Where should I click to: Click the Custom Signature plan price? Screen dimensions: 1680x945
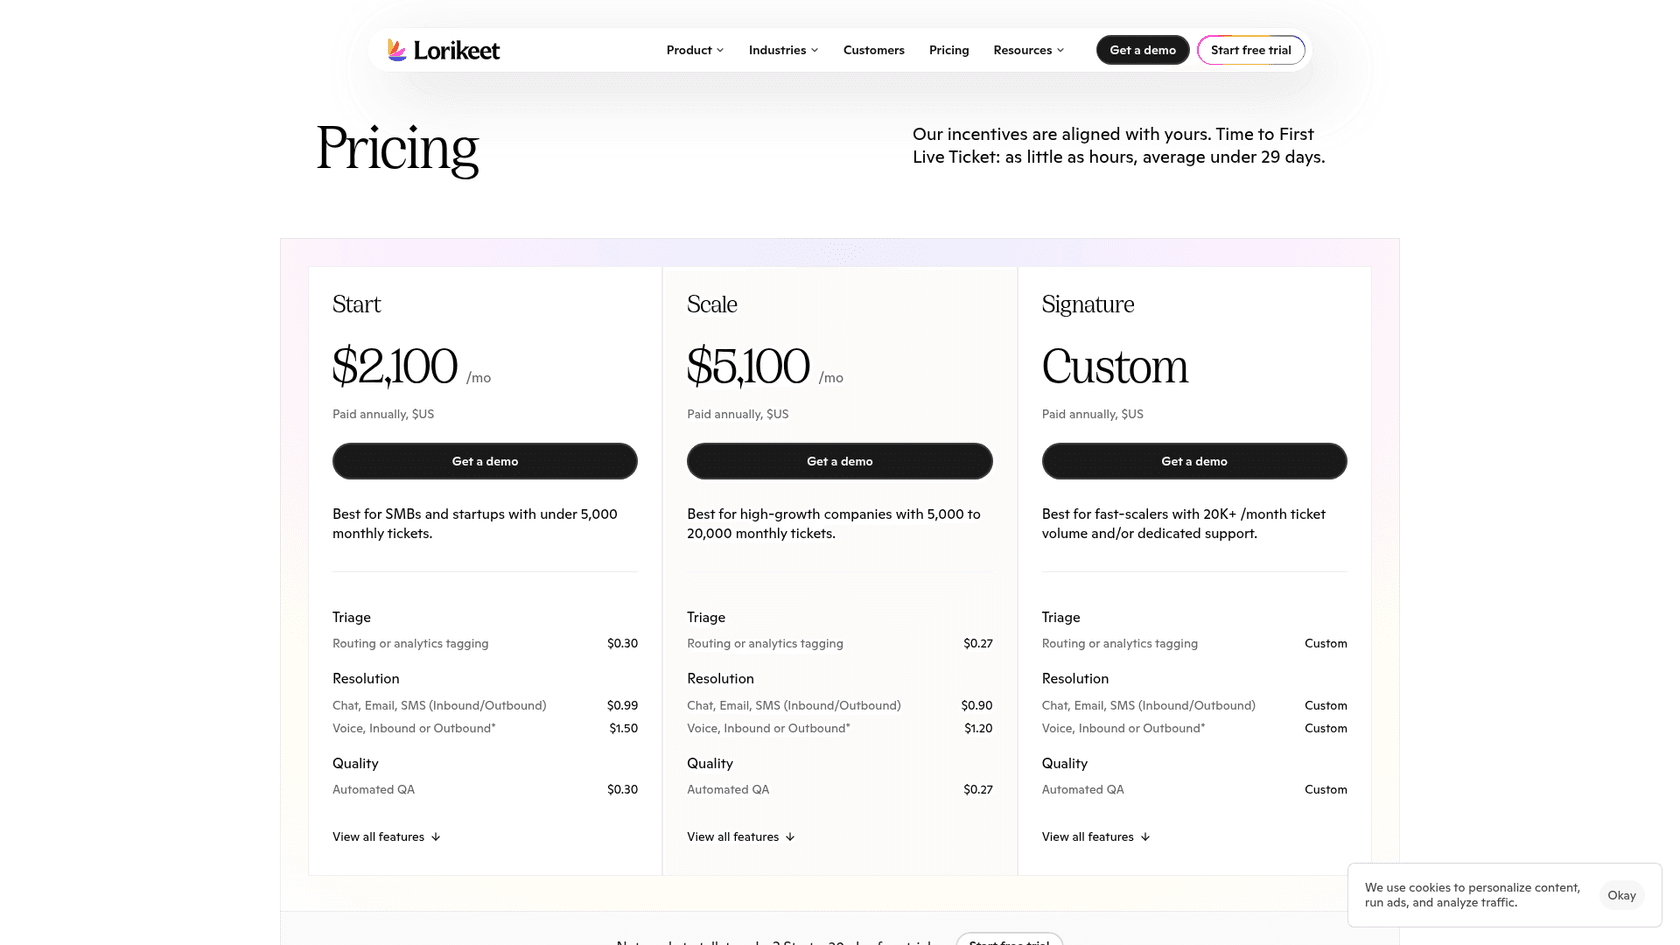[1115, 366]
